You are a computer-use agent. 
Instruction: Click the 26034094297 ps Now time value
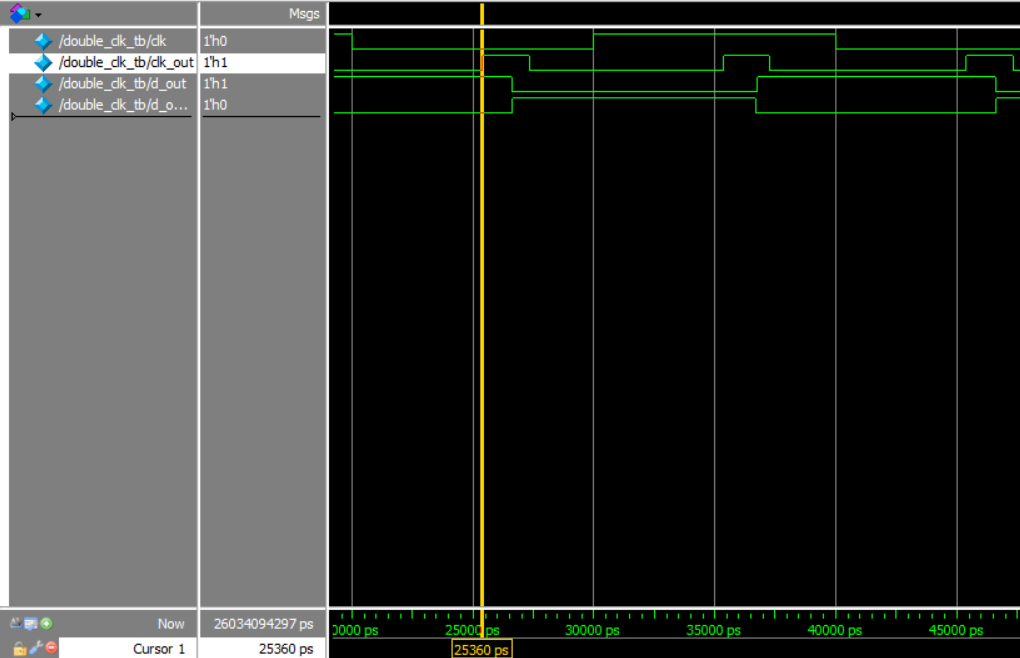263,624
